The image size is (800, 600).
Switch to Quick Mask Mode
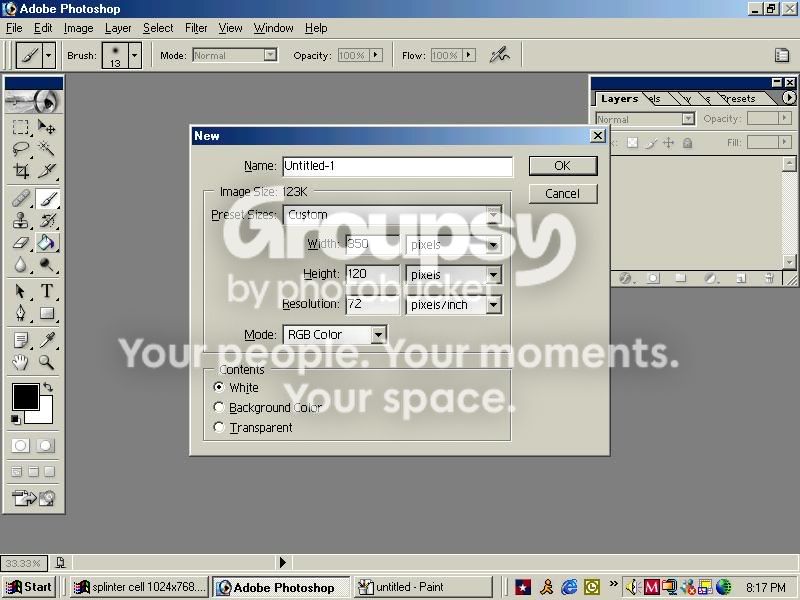(x=45, y=445)
